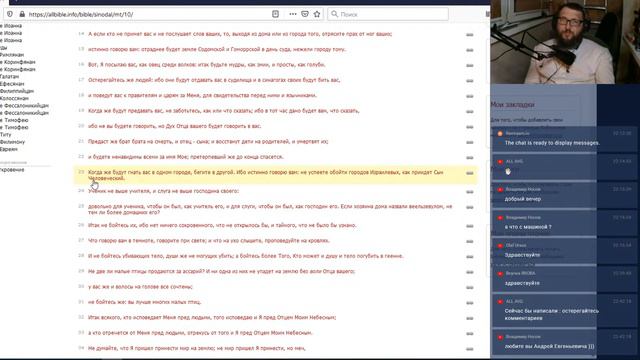Click the action icon beside verse 32
This screenshot has height=360, width=640.
tap(470, 318)
